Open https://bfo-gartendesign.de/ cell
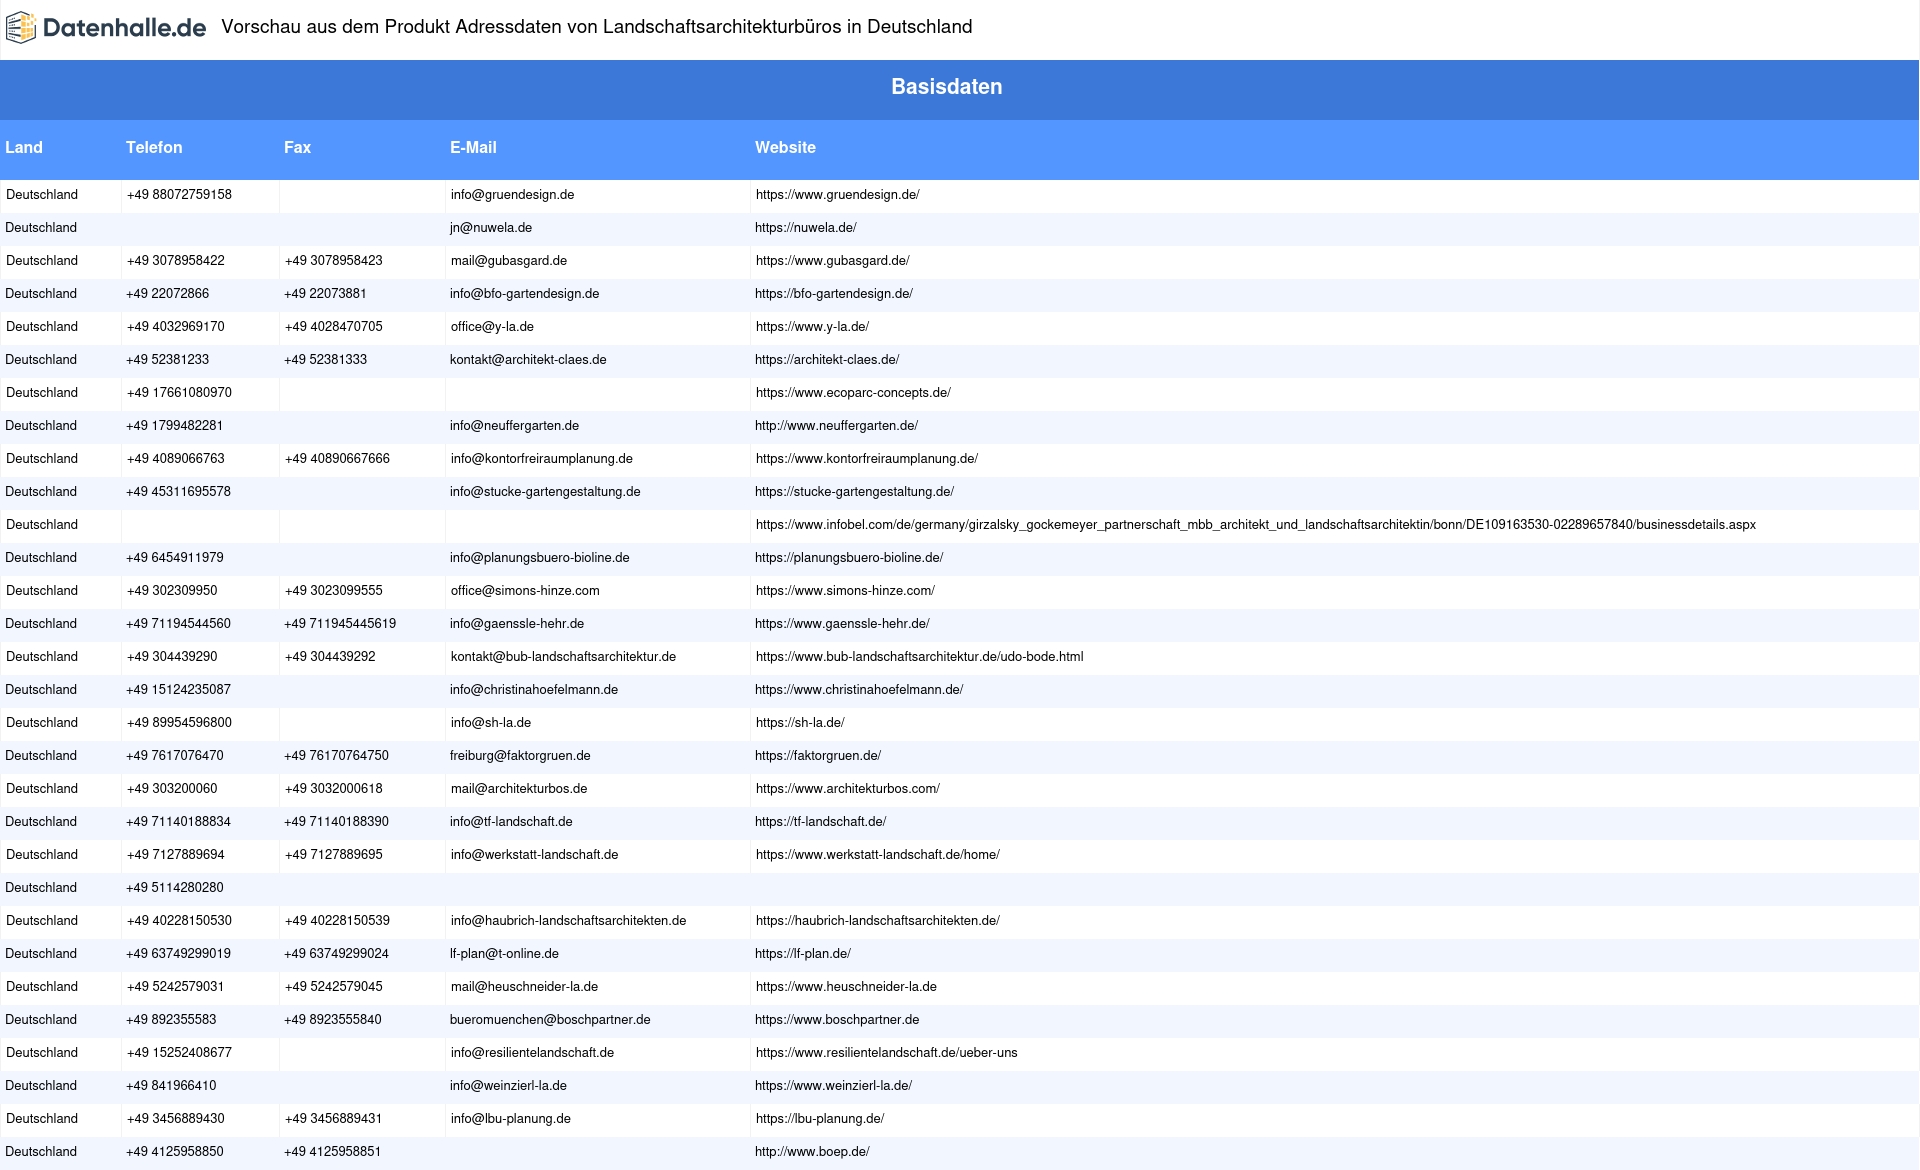The height and width of the screenshot is (1170, 1920). point(834,294)
